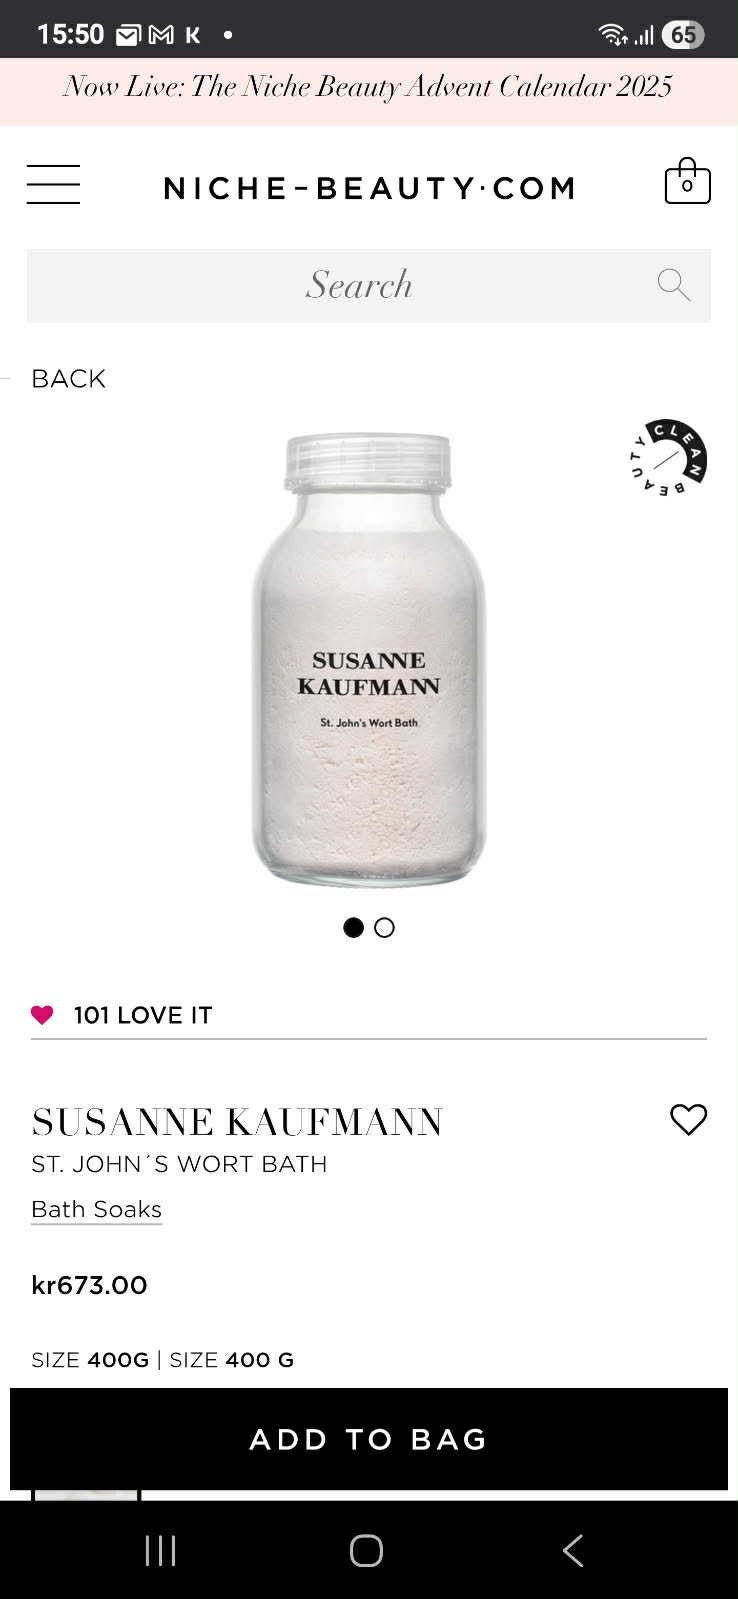This screenshot has width=738, height=1599.
Task: Go back via the BACK link
Action: (68, 378)
